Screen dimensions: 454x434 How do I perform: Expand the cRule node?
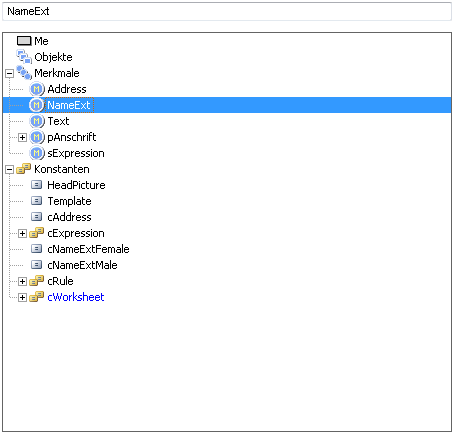tap(22, 281)
